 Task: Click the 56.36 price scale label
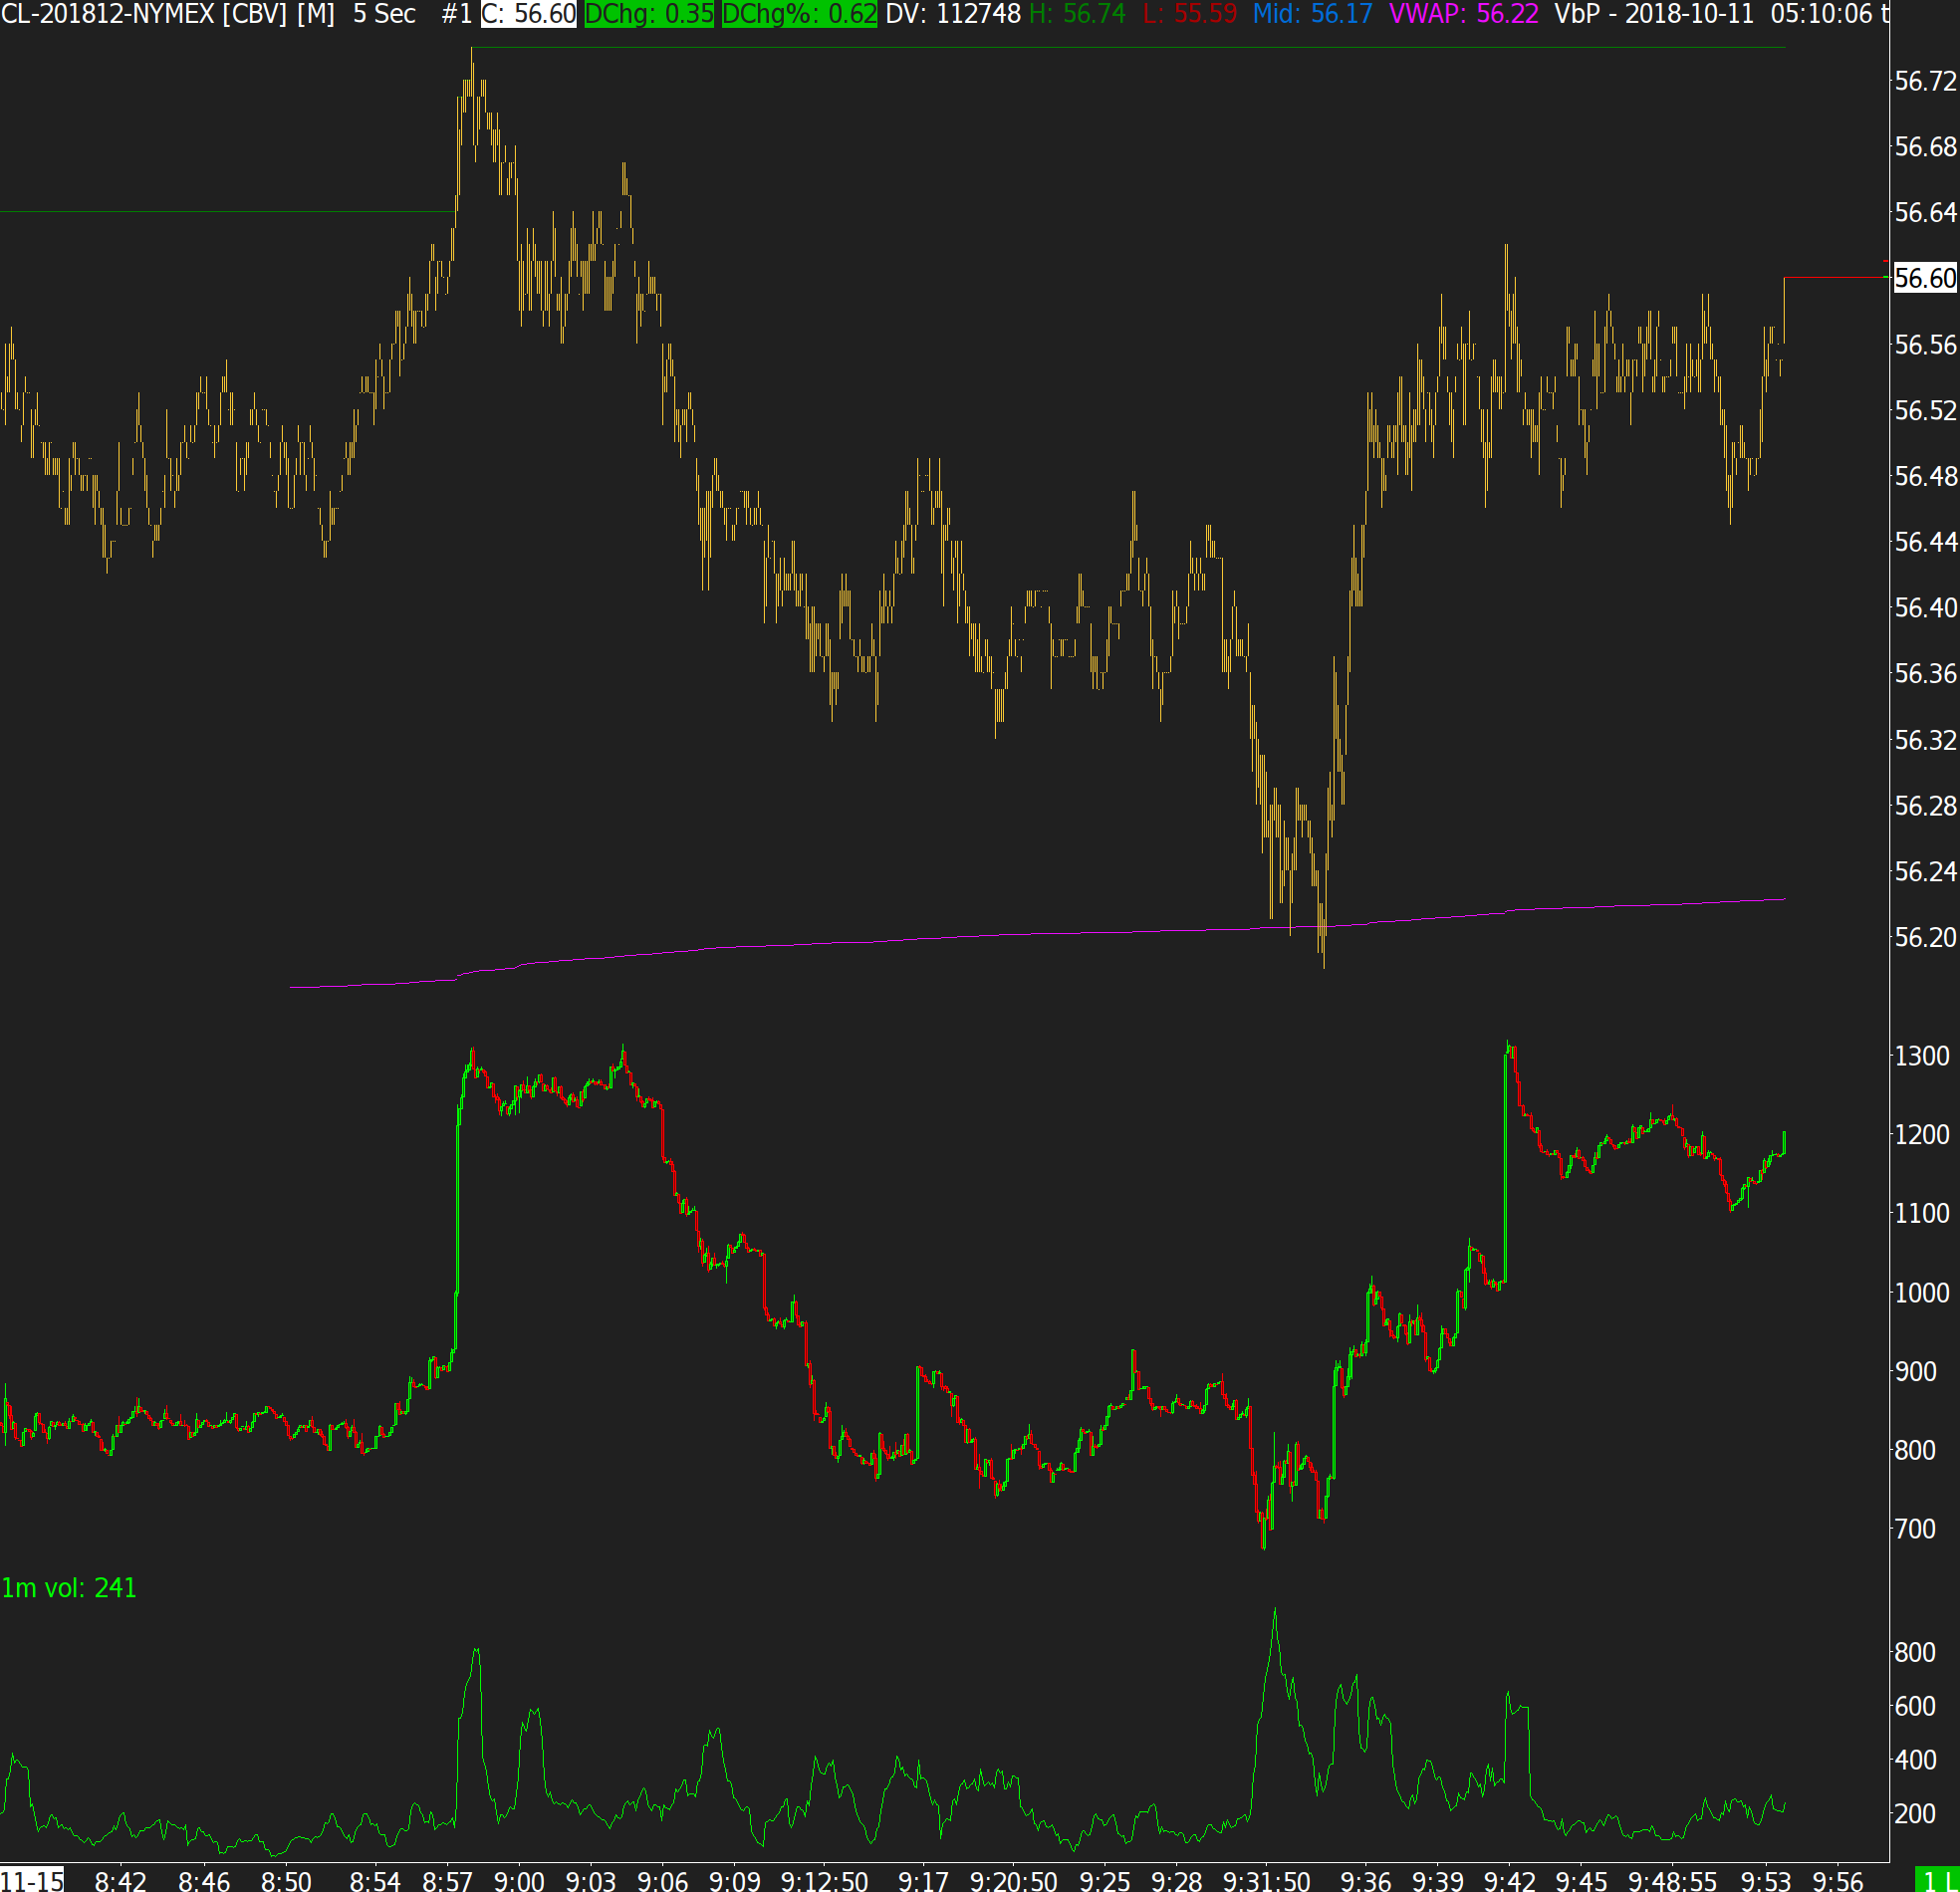(1925, 674)
